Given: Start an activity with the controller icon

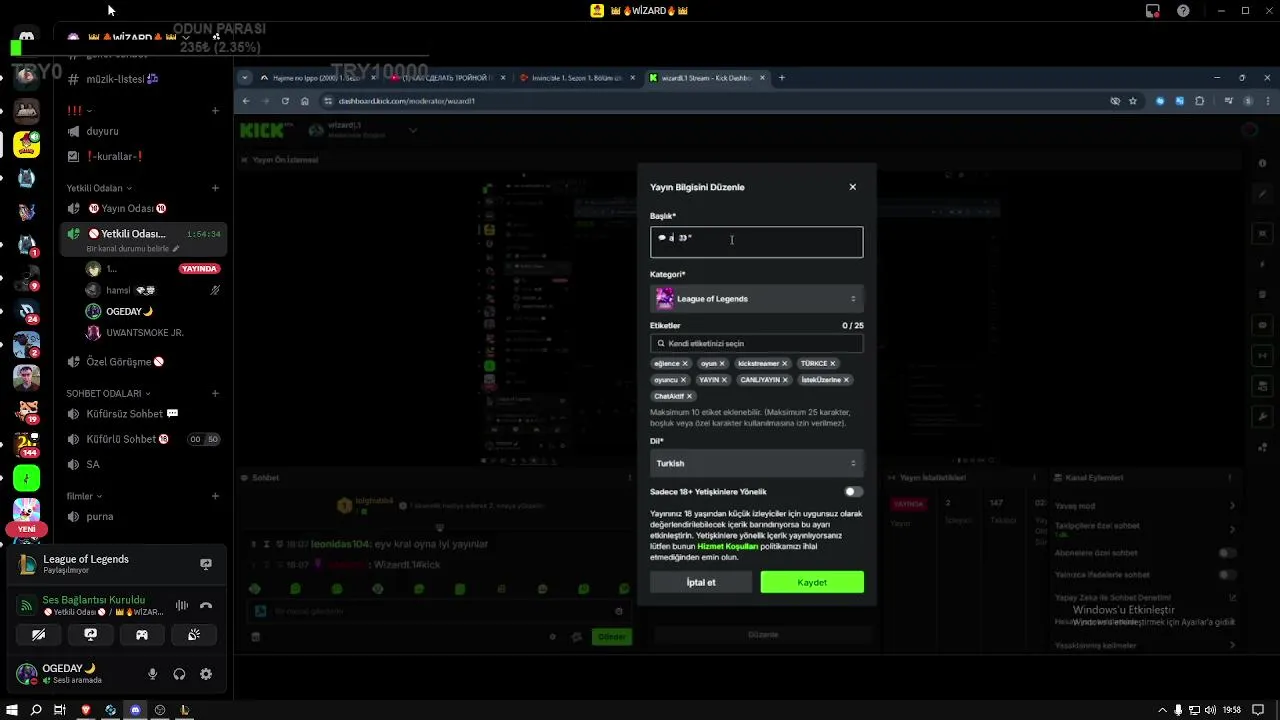Looking at the screenshot, I should click(142, 634).
